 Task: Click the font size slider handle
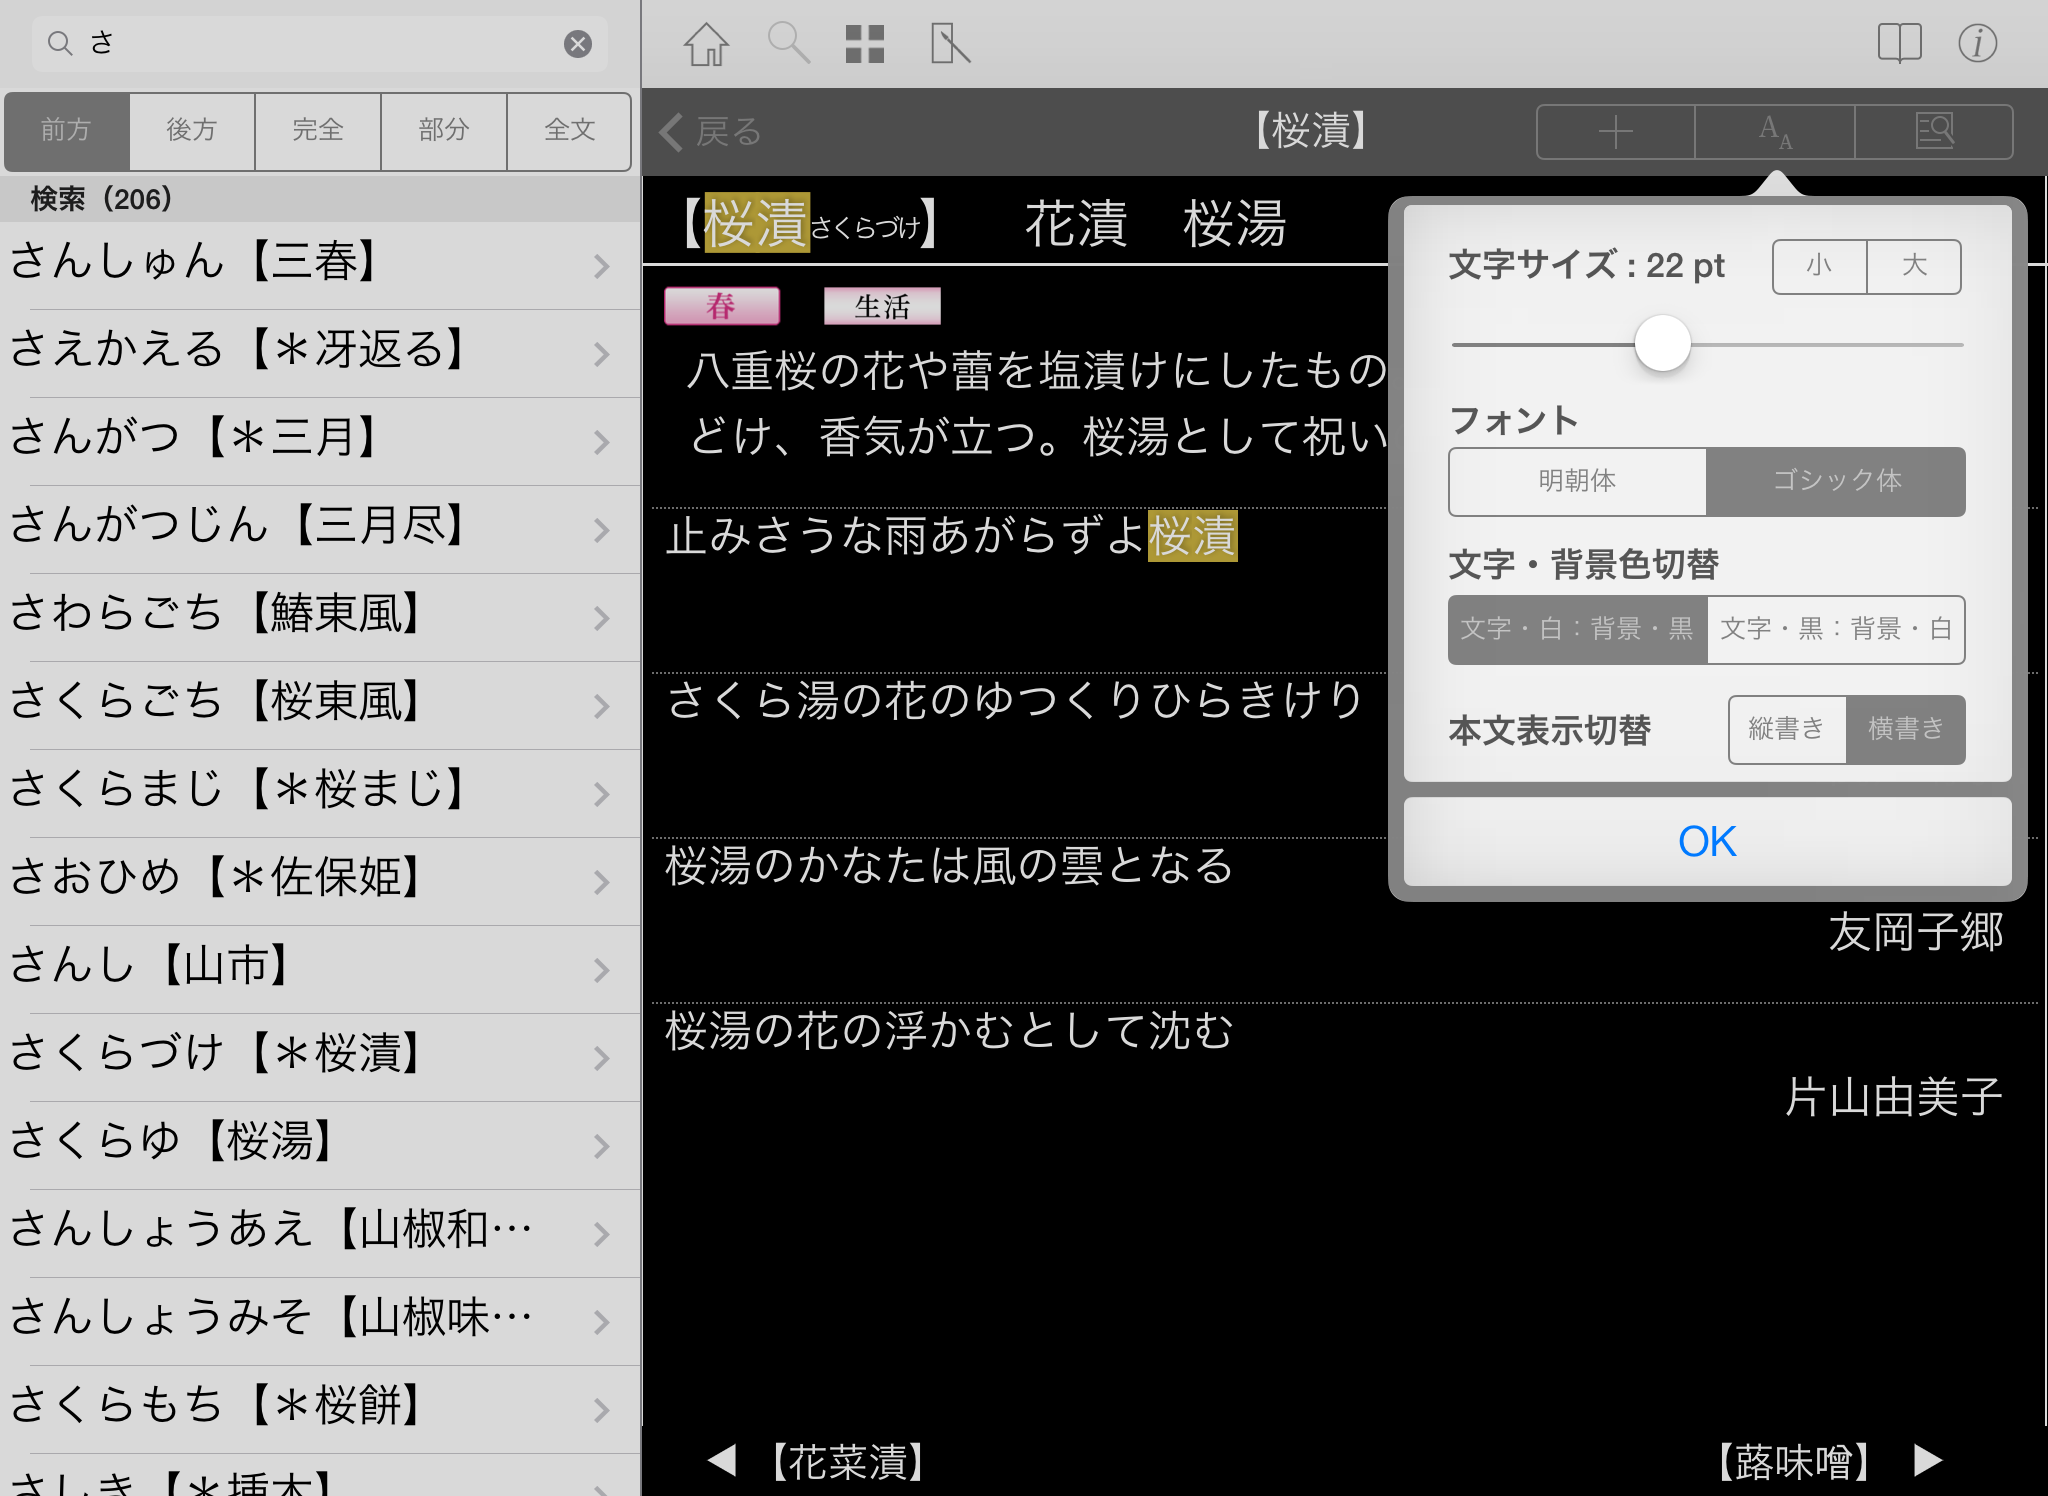[x=1662, y=344]
